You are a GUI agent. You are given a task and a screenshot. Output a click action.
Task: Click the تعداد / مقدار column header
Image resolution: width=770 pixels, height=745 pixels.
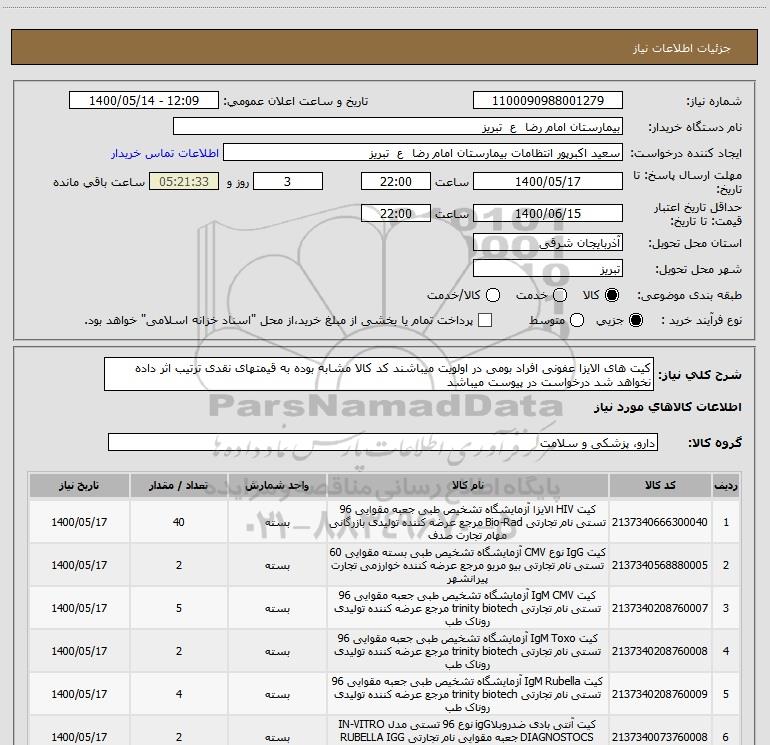click(x=178, y=485)
